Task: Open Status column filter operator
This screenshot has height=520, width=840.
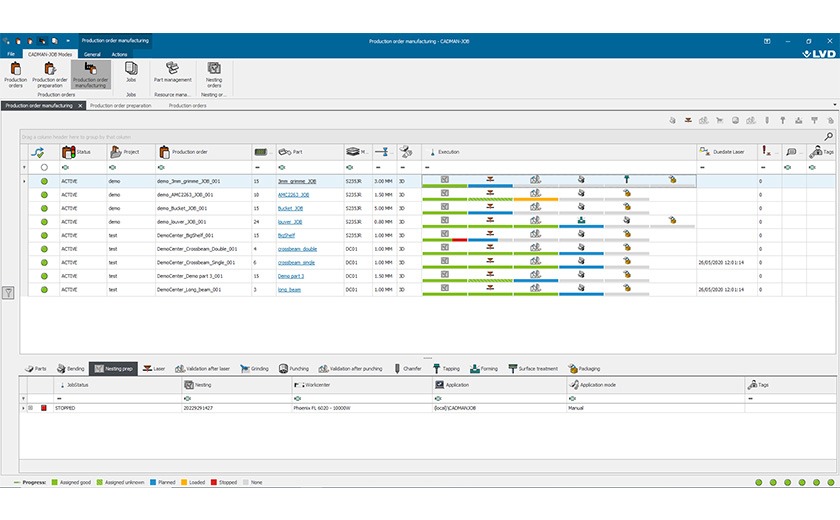Action: click(65, 167)
